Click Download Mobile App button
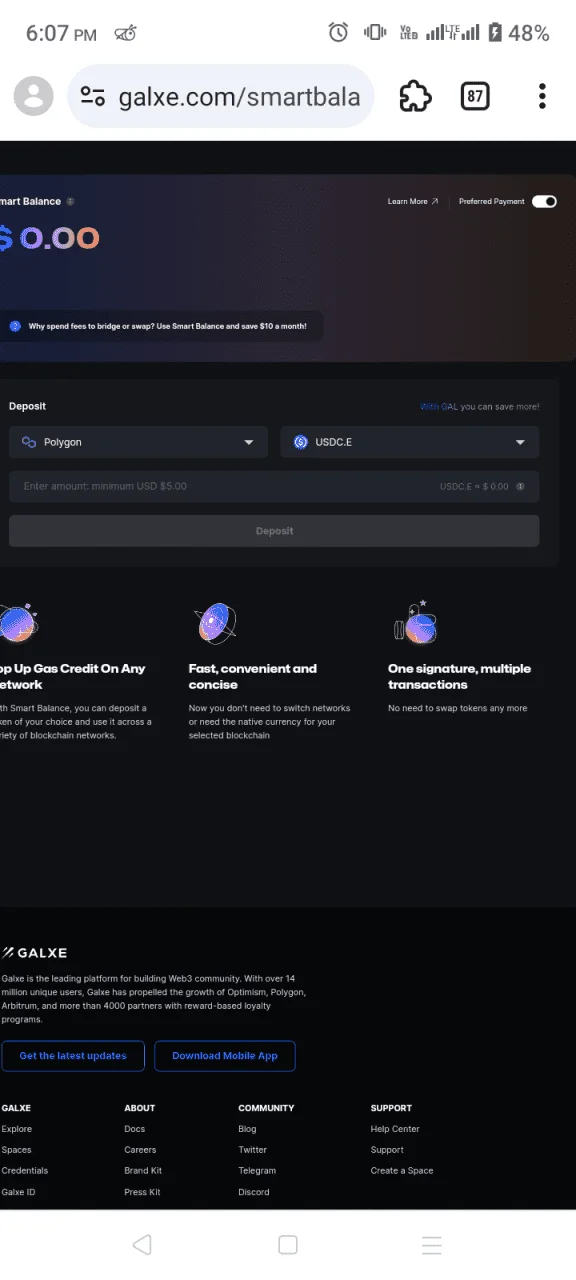 pos(225,1056)
